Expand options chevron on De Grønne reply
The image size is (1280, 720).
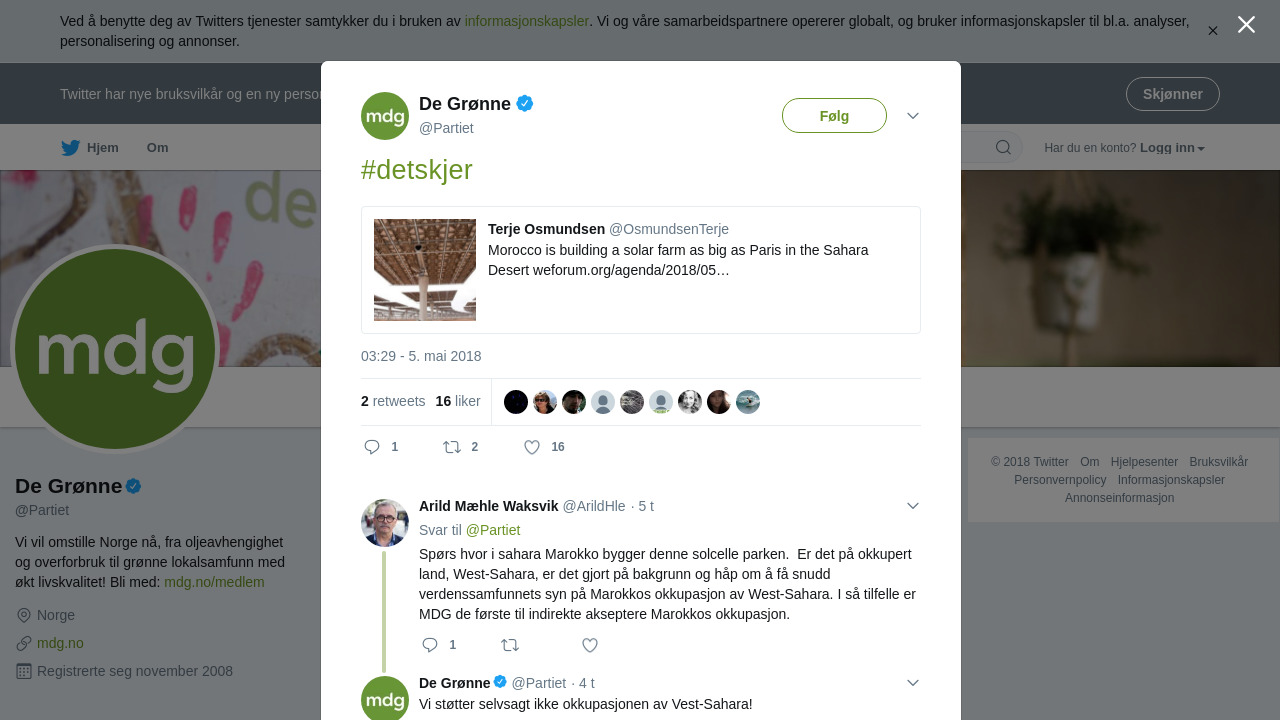(913, 683)
